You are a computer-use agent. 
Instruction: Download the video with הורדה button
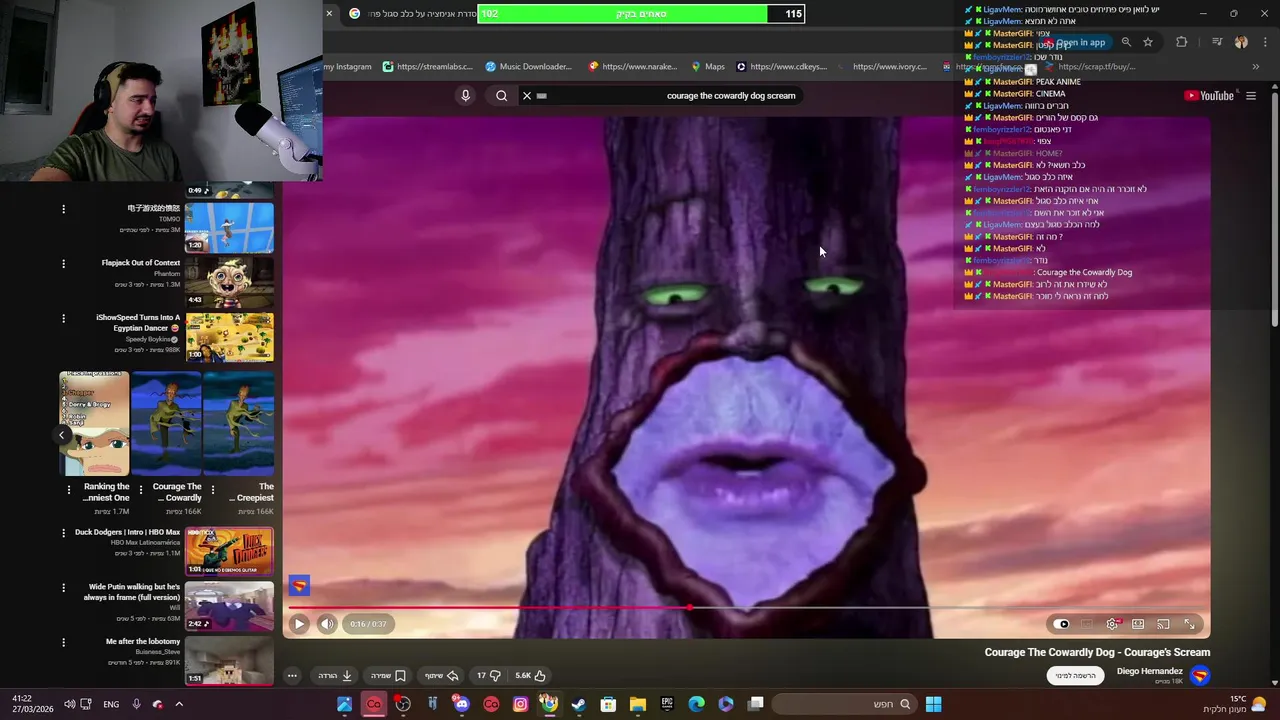(x=335, y=675)
